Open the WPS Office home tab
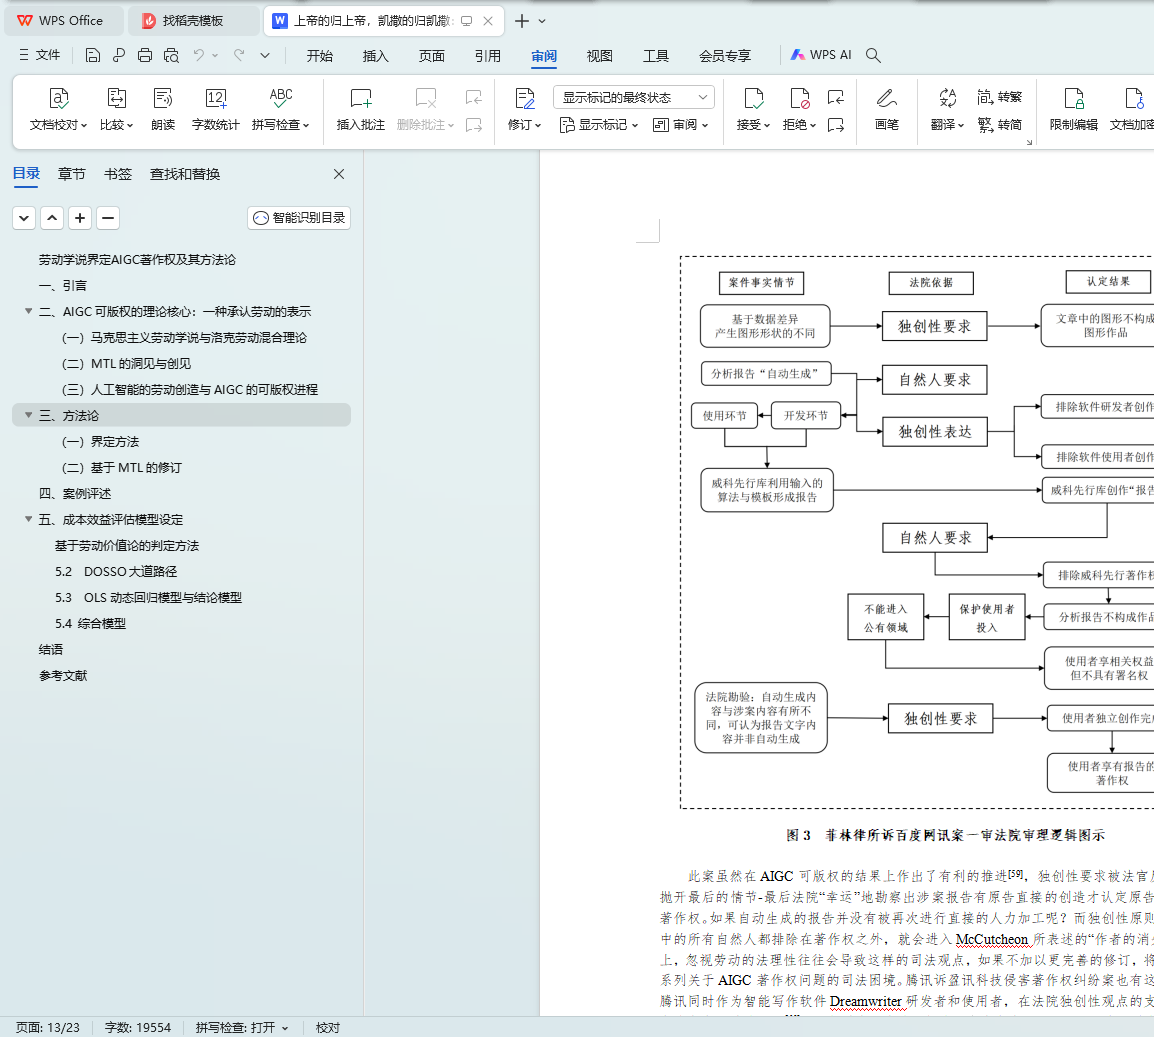The height and width of the screenshot is (1037, 1154). (x=64, y=21)
